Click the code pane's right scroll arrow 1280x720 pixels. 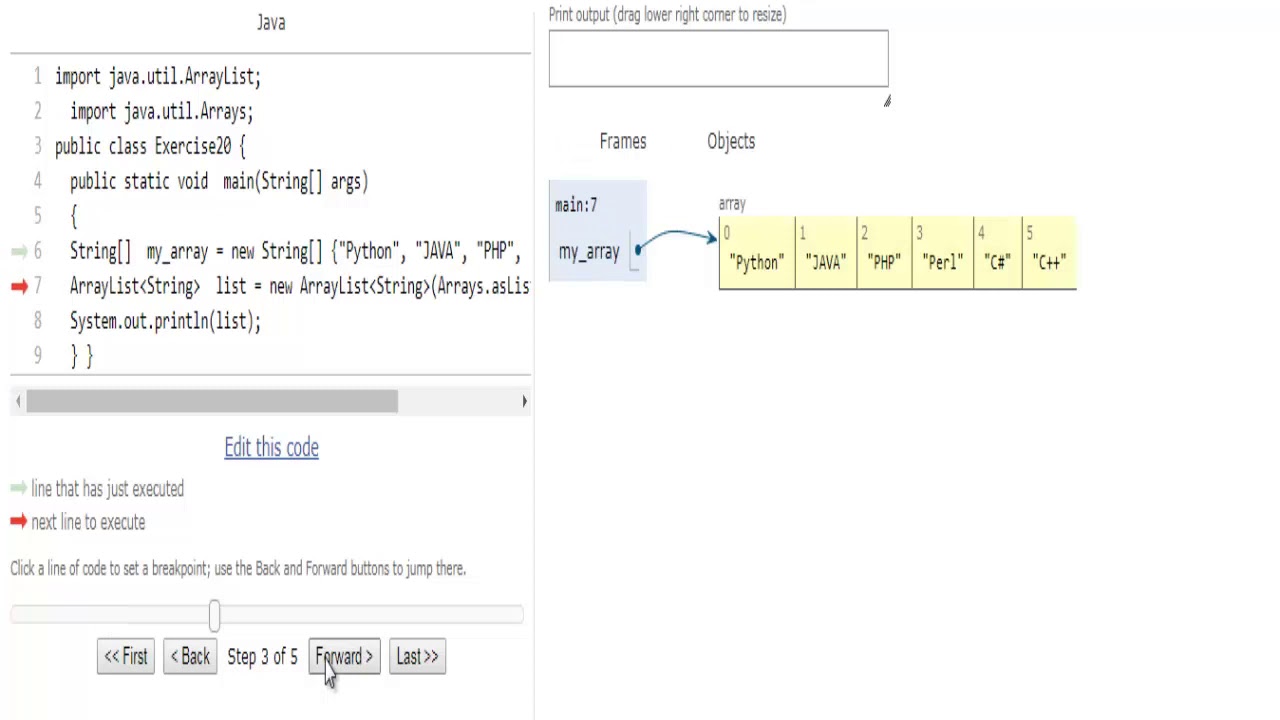(x=524, y=401)
